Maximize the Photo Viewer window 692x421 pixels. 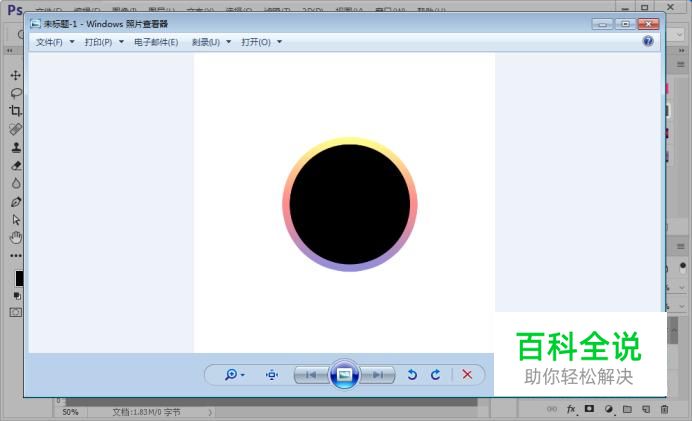pyautogui.click(x=625, y=24)
